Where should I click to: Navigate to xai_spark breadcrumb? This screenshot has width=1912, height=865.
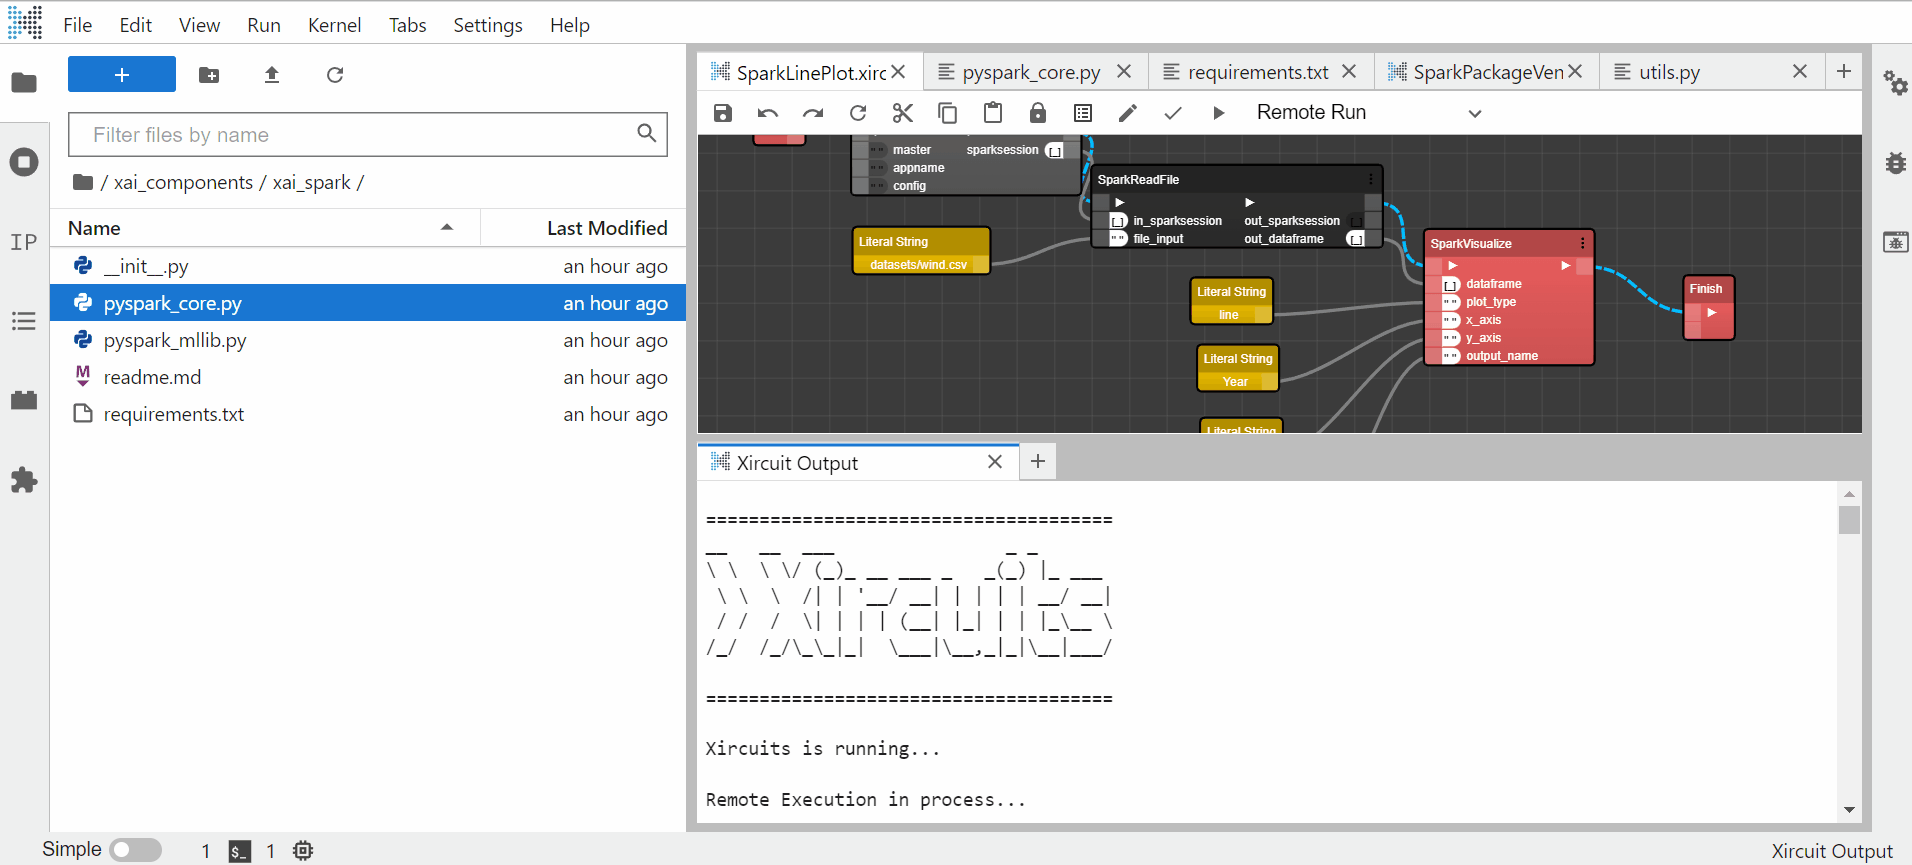coord(311,183)
